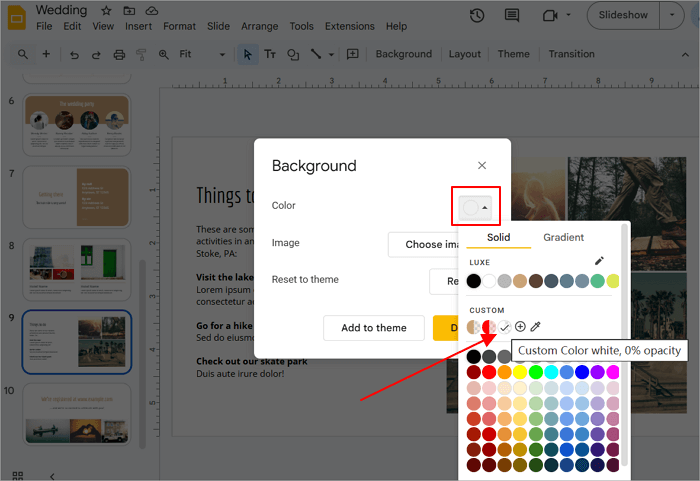Pick the tan Luxe theme swatch
Image resolution: width=700 pixels, height=481 pixels.
(520, 281)
